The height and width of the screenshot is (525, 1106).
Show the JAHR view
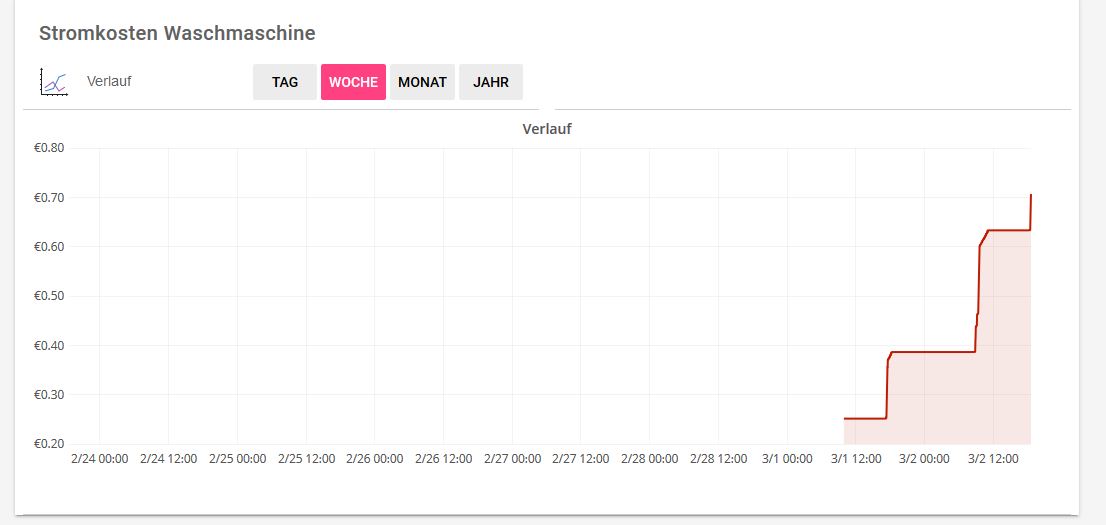click(491, 82)
